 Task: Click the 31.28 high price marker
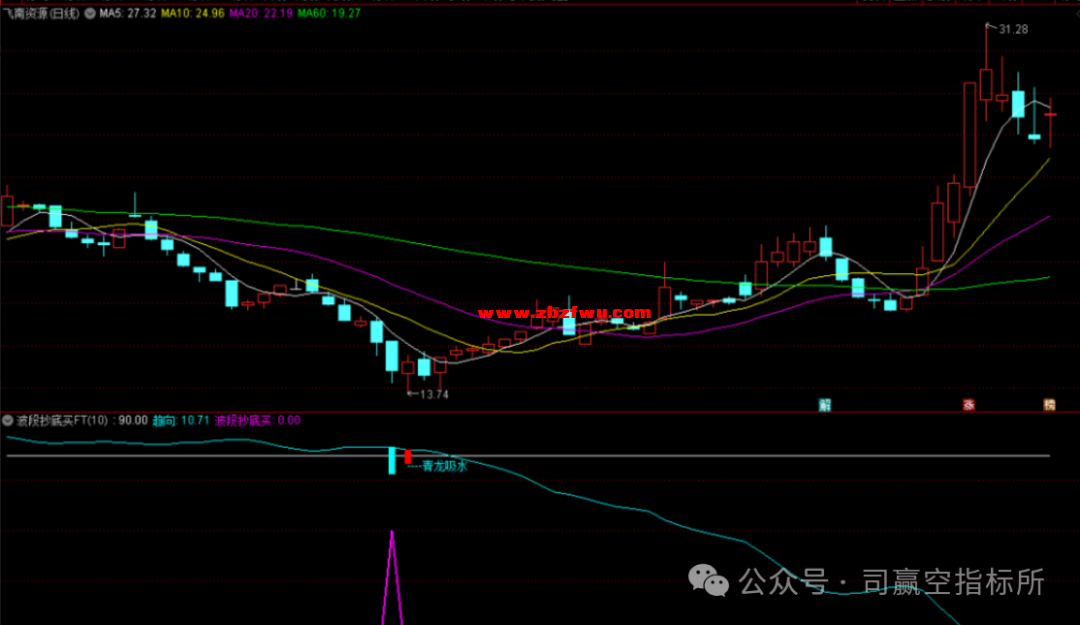pos(1012,29)
